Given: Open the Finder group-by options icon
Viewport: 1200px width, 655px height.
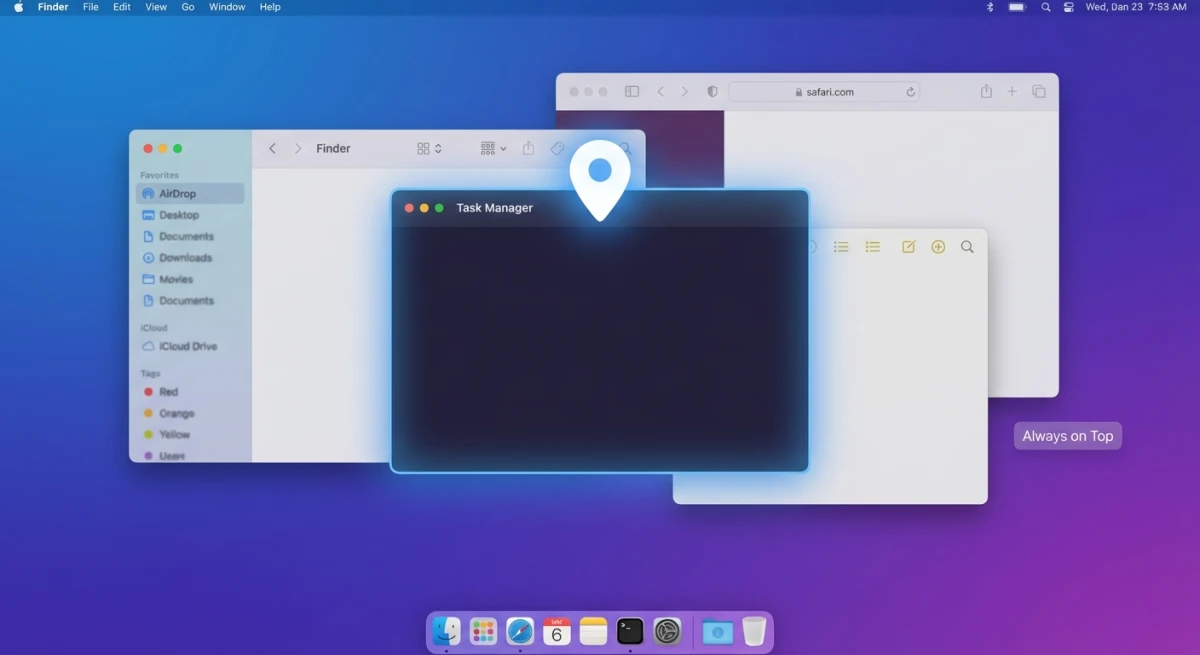Looking at the screenshot, I should pyautogui.click(x=488, y=148).
